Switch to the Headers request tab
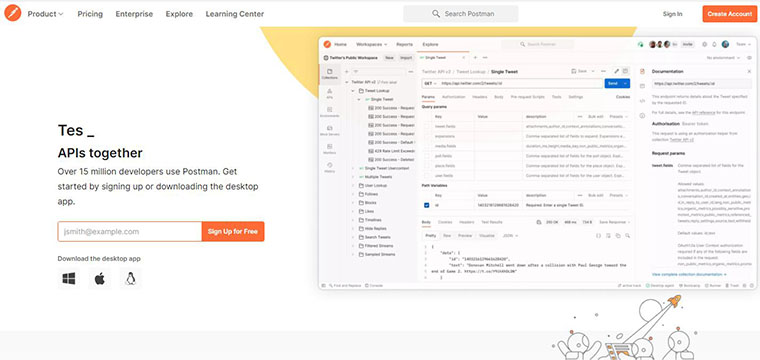760x360 pixels. (479, 97)
